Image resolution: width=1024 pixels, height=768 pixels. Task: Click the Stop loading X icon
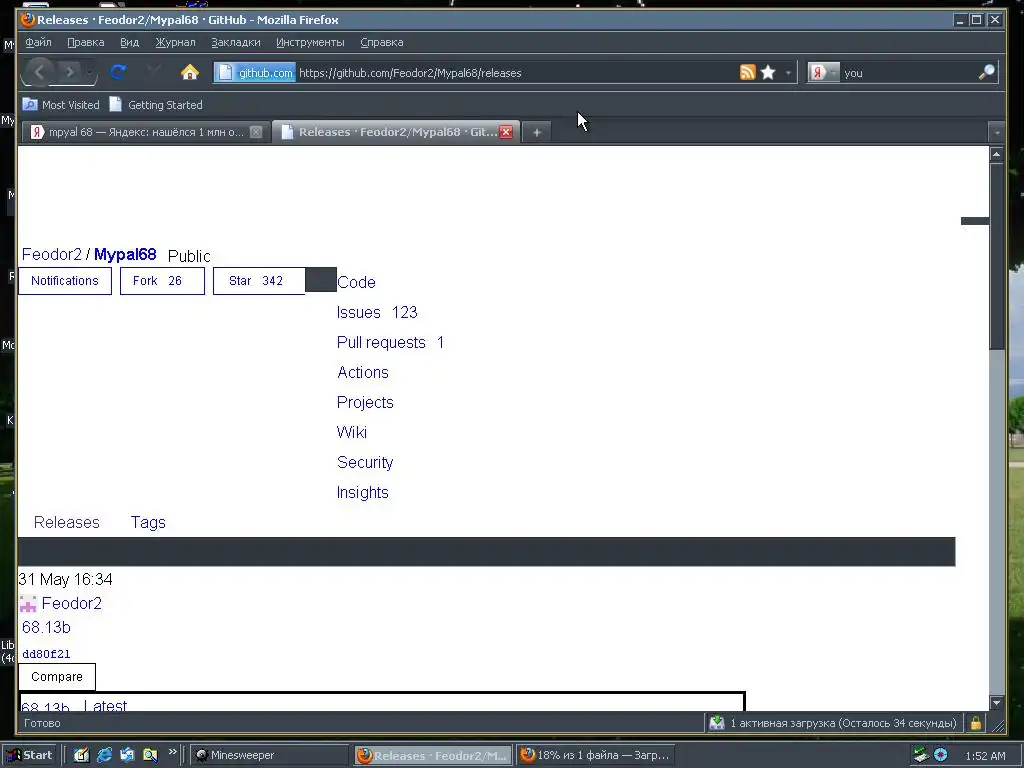coord(154,72)
